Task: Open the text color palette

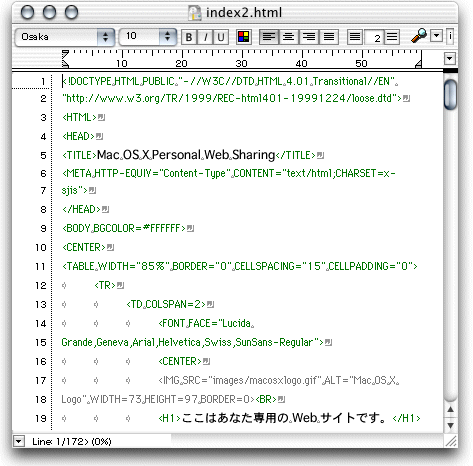Action: (244, 37)
